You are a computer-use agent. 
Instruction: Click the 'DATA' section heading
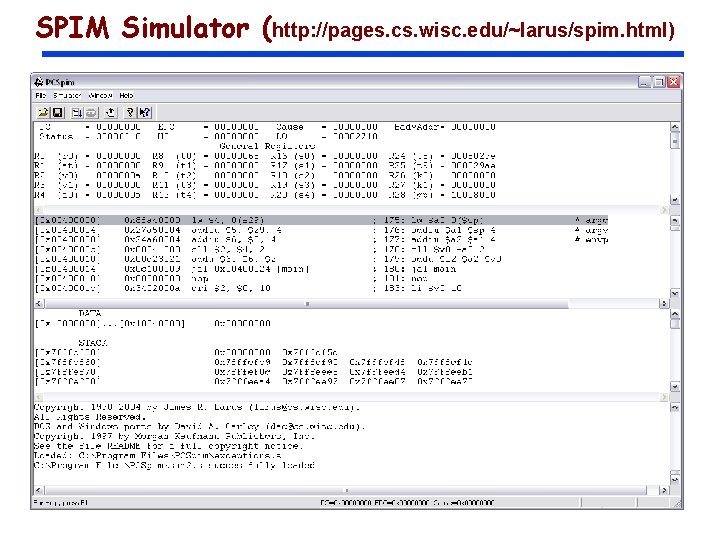pyautogui.click(x=90, y=313)
